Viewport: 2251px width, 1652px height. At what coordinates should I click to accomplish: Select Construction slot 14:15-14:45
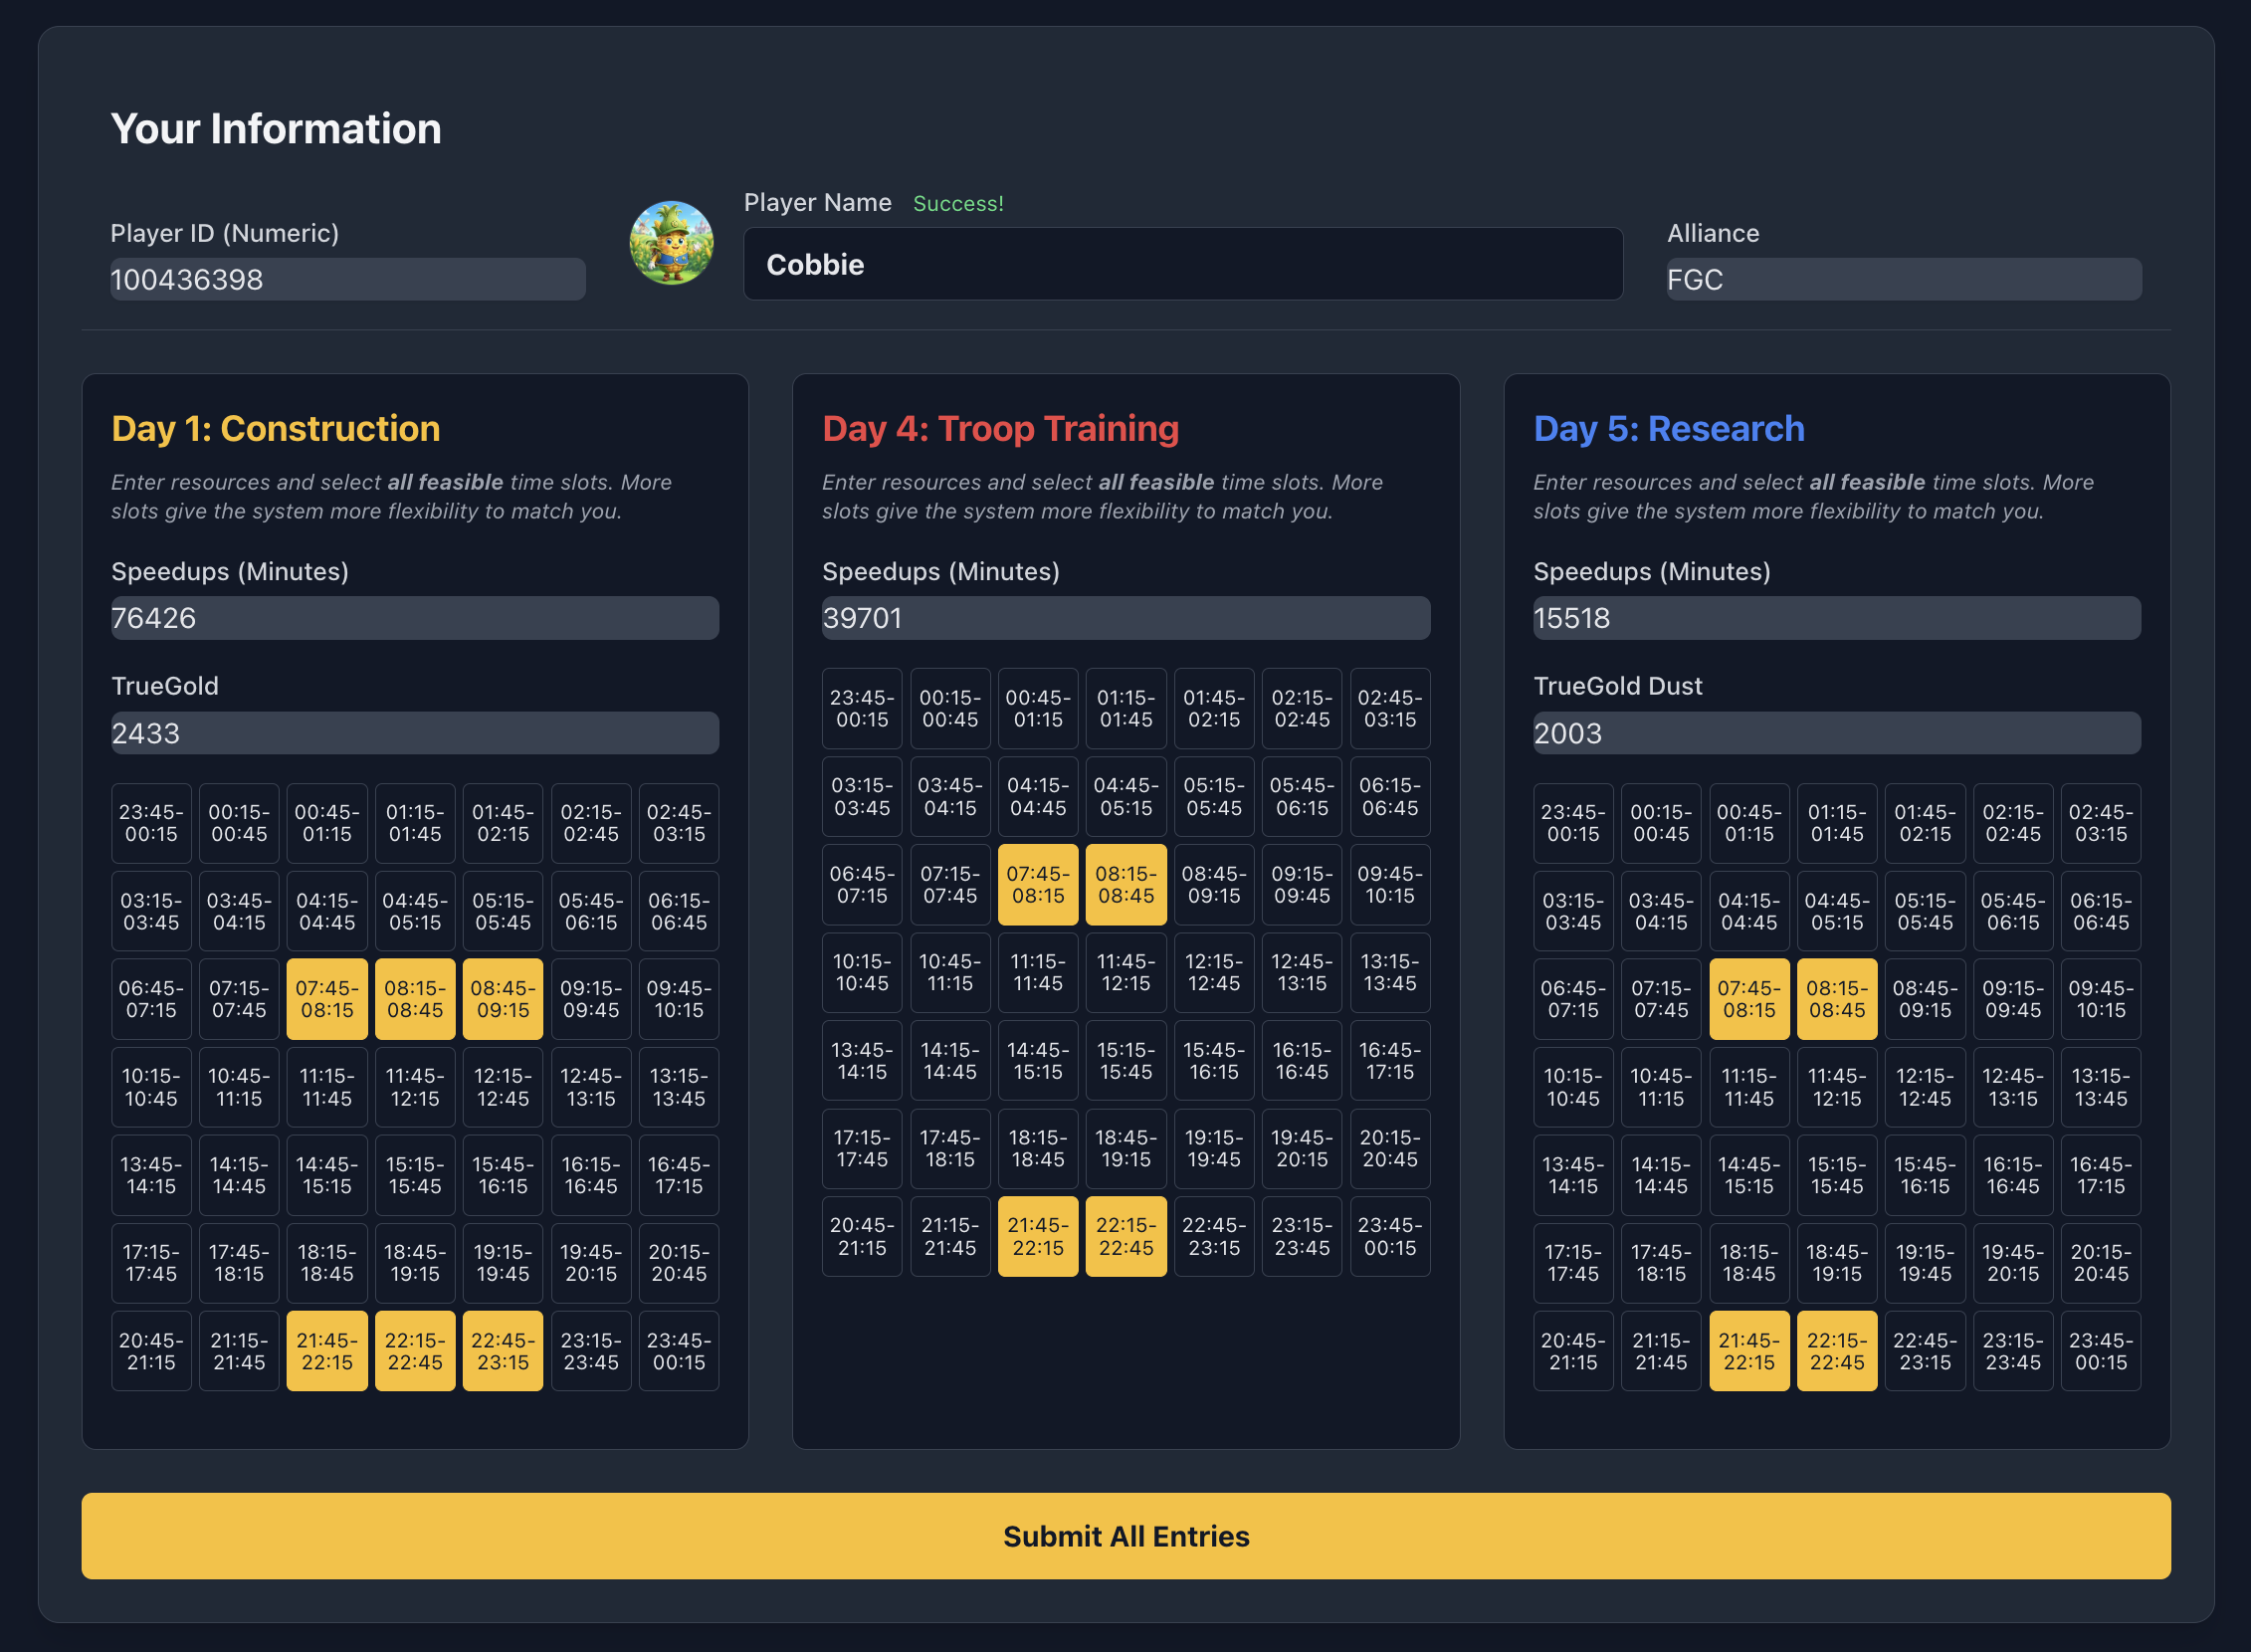(x=239, y=1175)
